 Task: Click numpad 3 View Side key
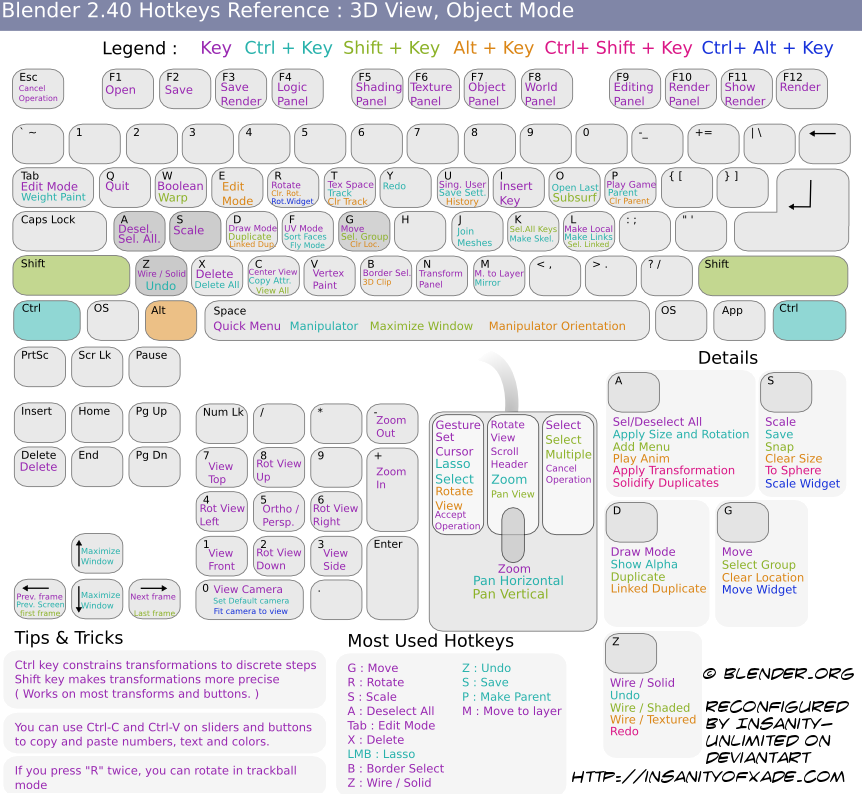pos(336,556)
